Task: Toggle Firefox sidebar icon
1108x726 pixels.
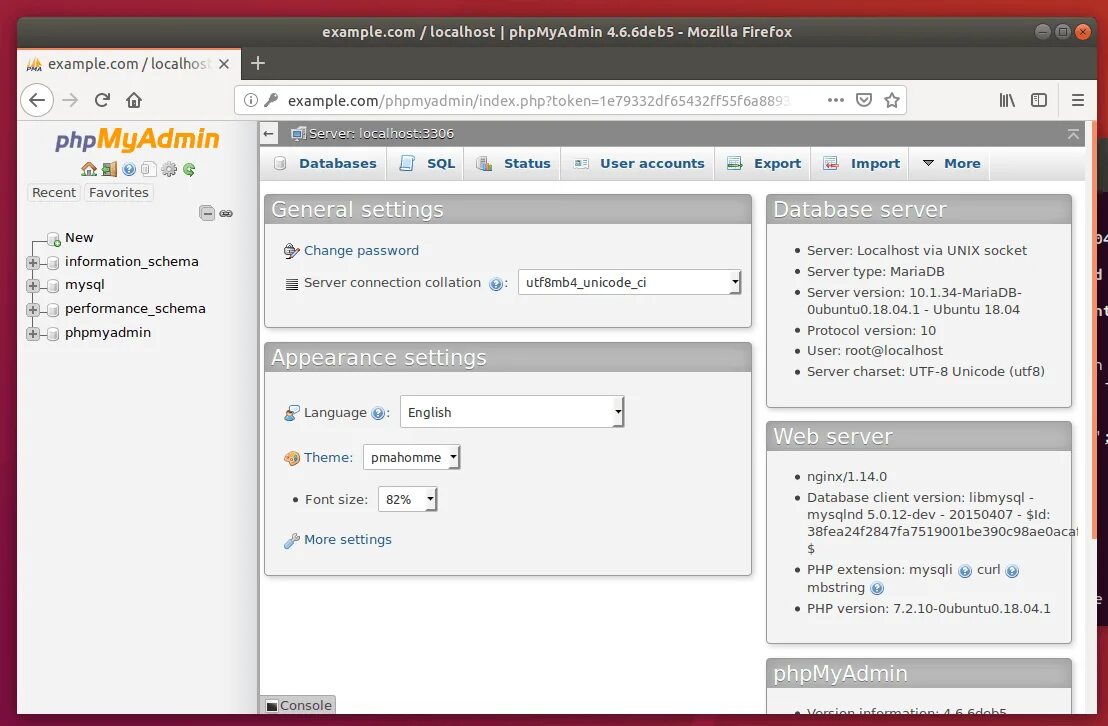Action: (x=1039, y=100)
